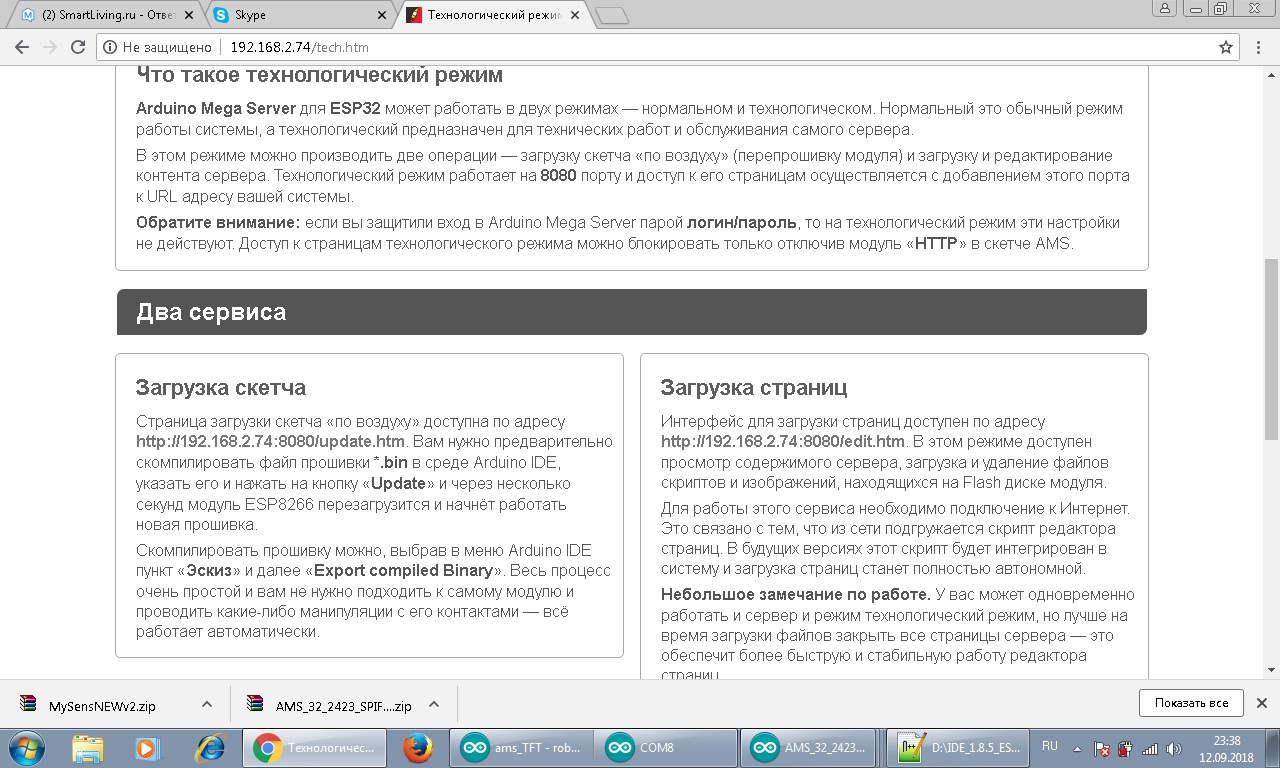Click the page scrollbar thumb
The height and width of the screenshot is (768, 1280).
(x=1271, y=348)
